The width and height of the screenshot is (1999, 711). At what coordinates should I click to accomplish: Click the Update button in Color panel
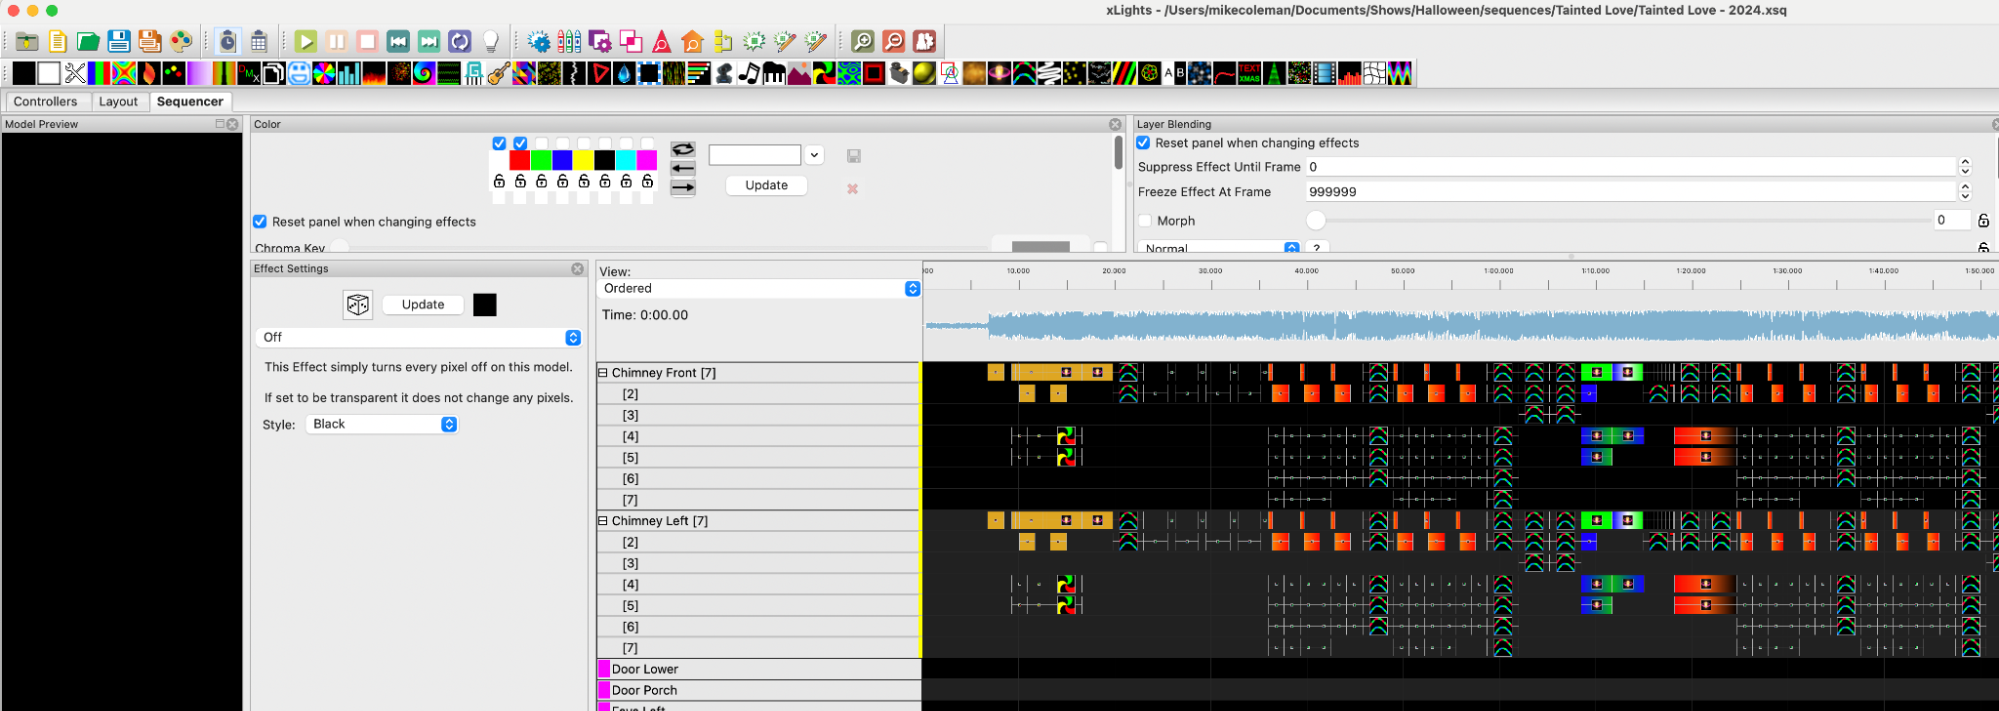point(766,185)
